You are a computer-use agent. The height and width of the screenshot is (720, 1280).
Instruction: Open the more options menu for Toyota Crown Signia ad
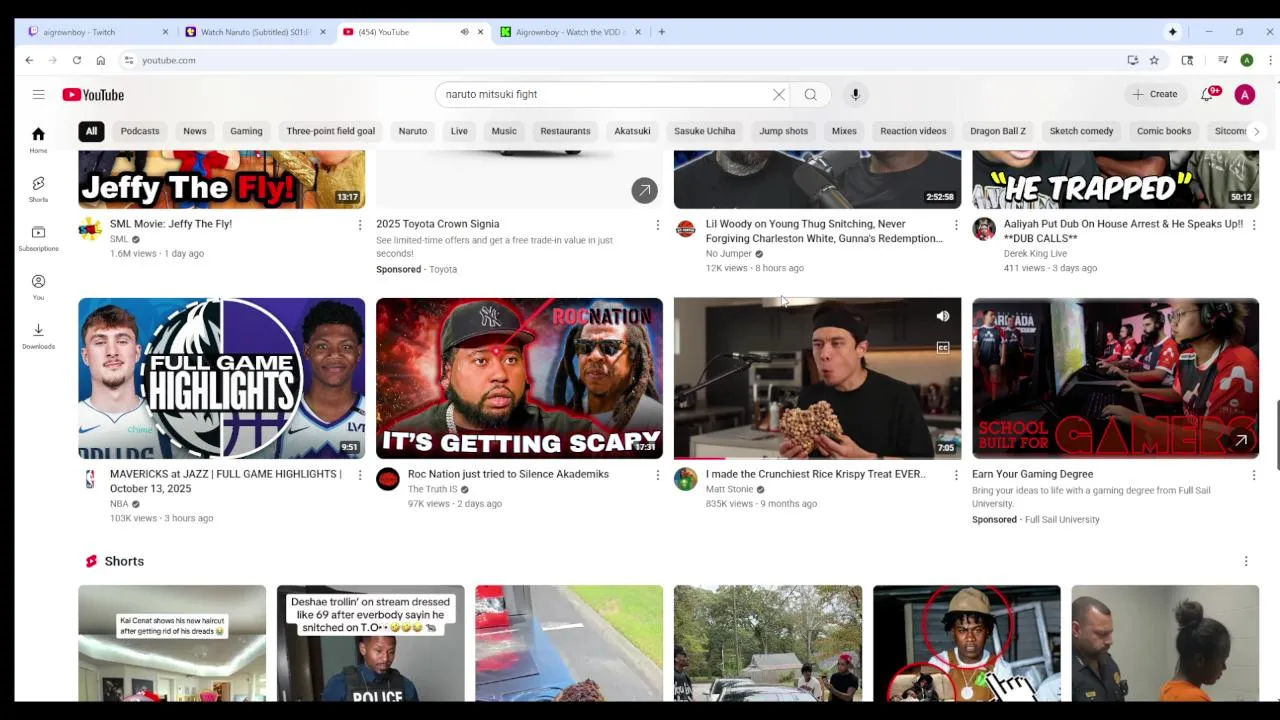click(x=657, y=225)
